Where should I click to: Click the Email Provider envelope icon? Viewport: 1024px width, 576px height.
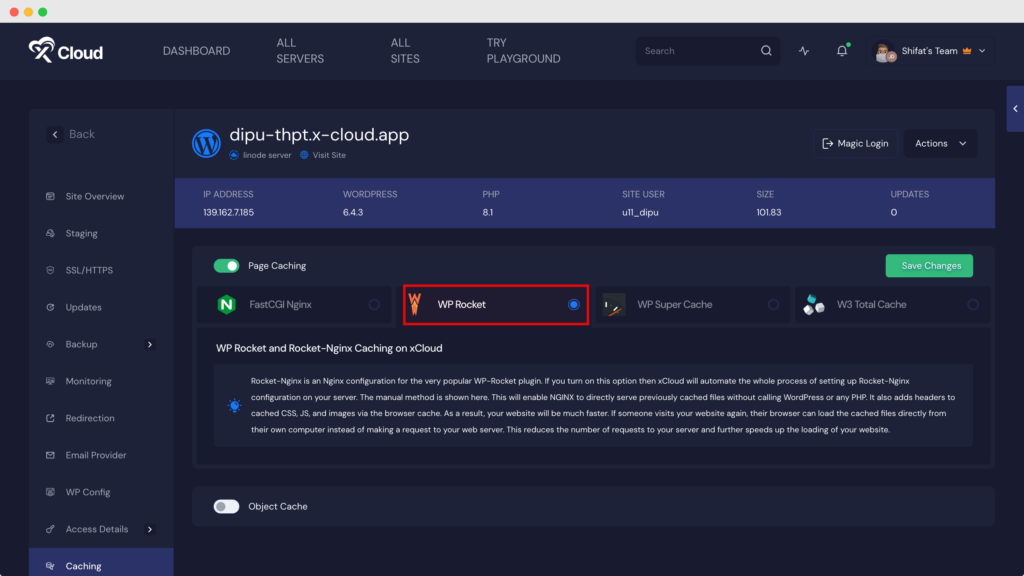pos(50,455)
